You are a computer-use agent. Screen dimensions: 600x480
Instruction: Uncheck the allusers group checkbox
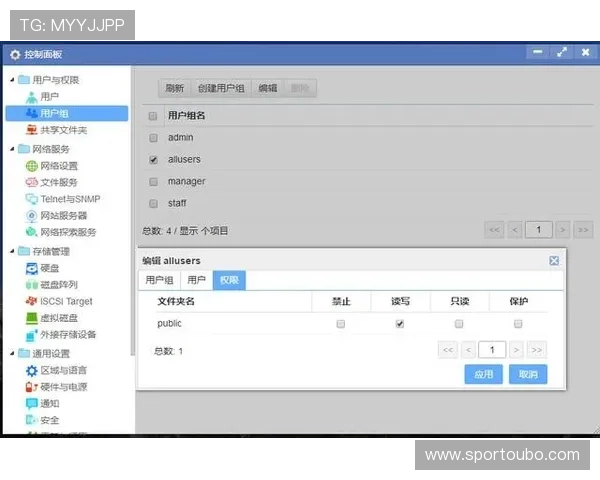pyautogui.click(x=153, y=160)
